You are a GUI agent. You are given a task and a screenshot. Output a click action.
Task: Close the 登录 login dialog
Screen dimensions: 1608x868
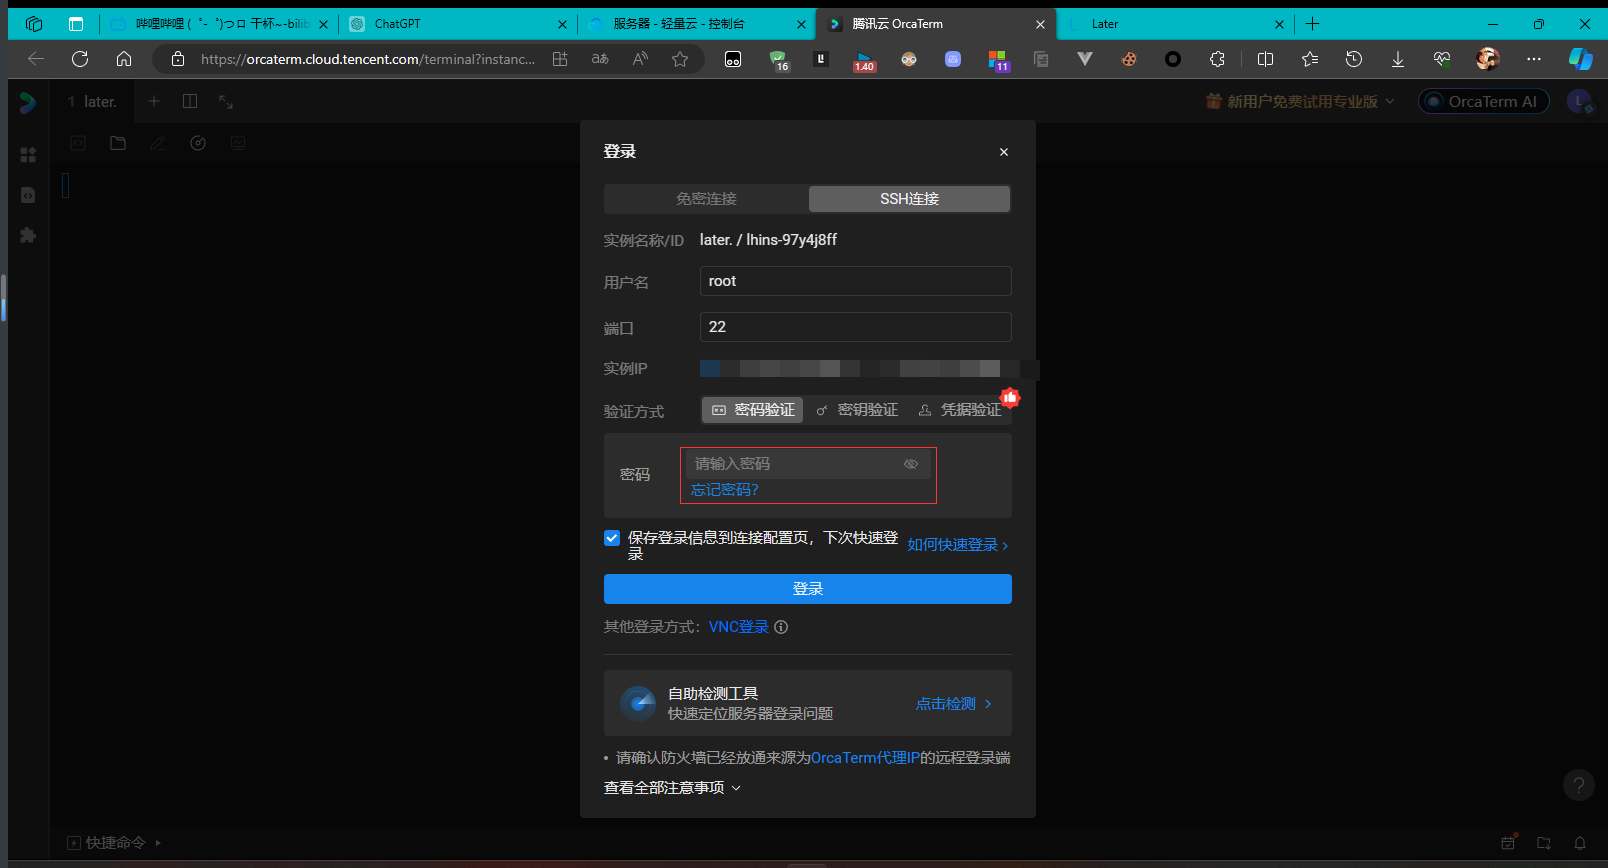click(x=1003, y=152)
